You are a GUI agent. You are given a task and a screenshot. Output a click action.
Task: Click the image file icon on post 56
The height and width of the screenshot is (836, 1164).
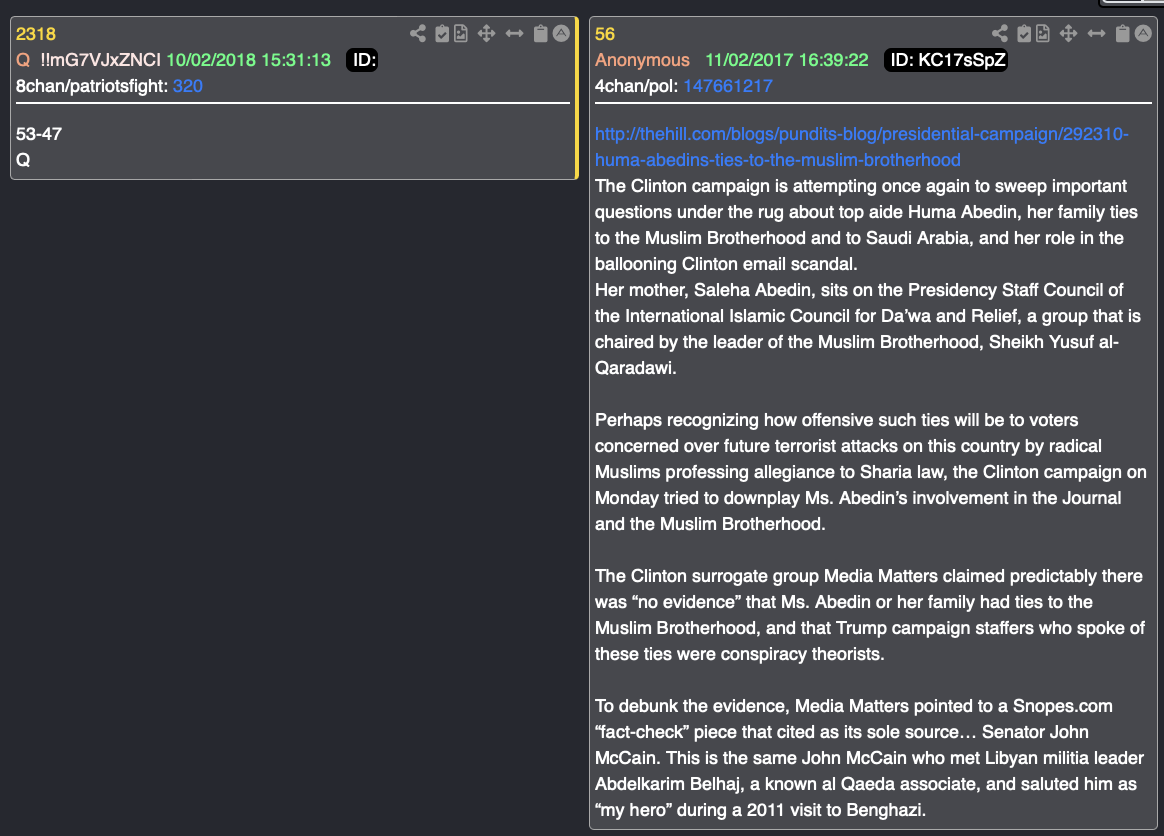1043,33
